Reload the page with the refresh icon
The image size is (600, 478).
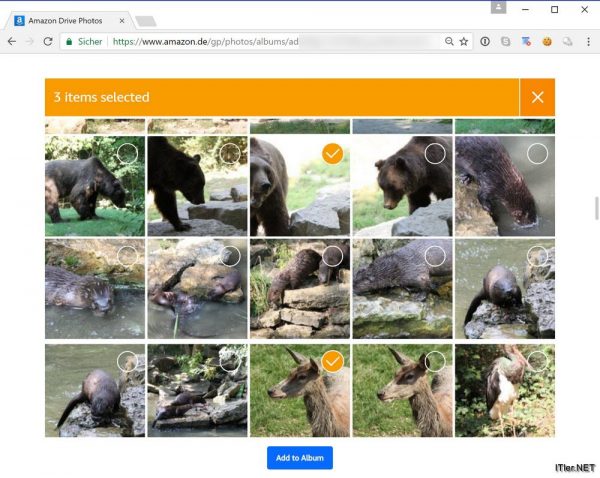point(47,42)
